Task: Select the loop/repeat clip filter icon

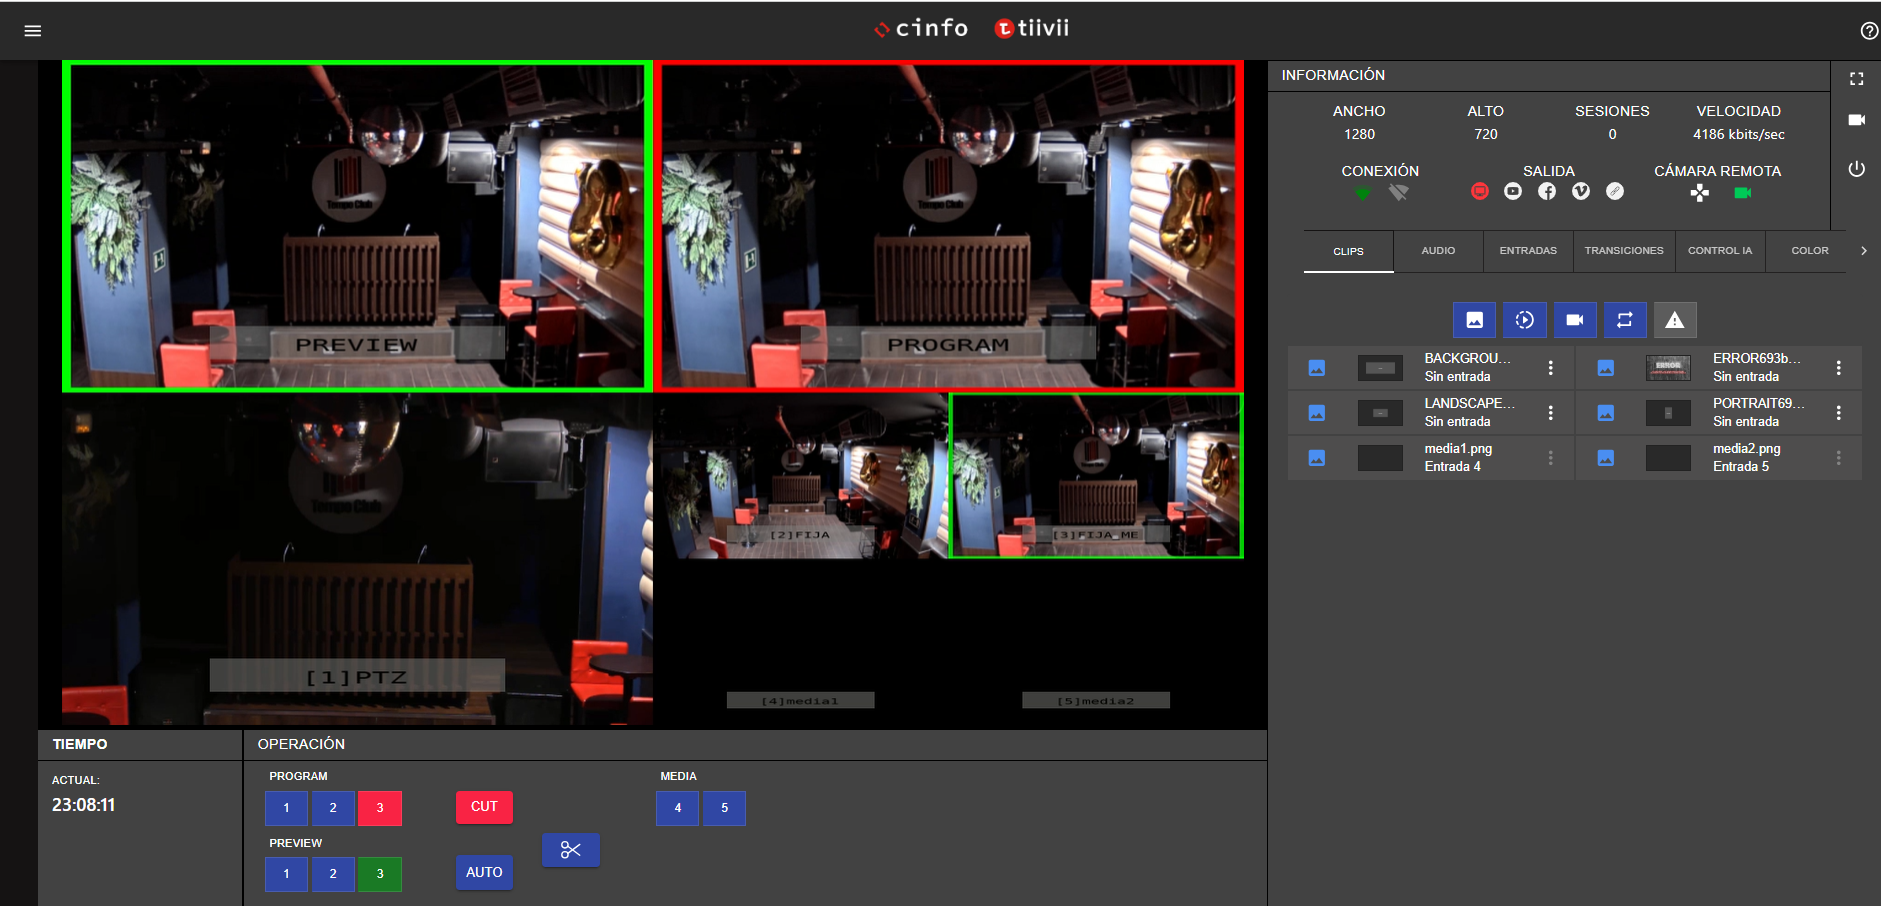Action: (x=1624, y=320)
